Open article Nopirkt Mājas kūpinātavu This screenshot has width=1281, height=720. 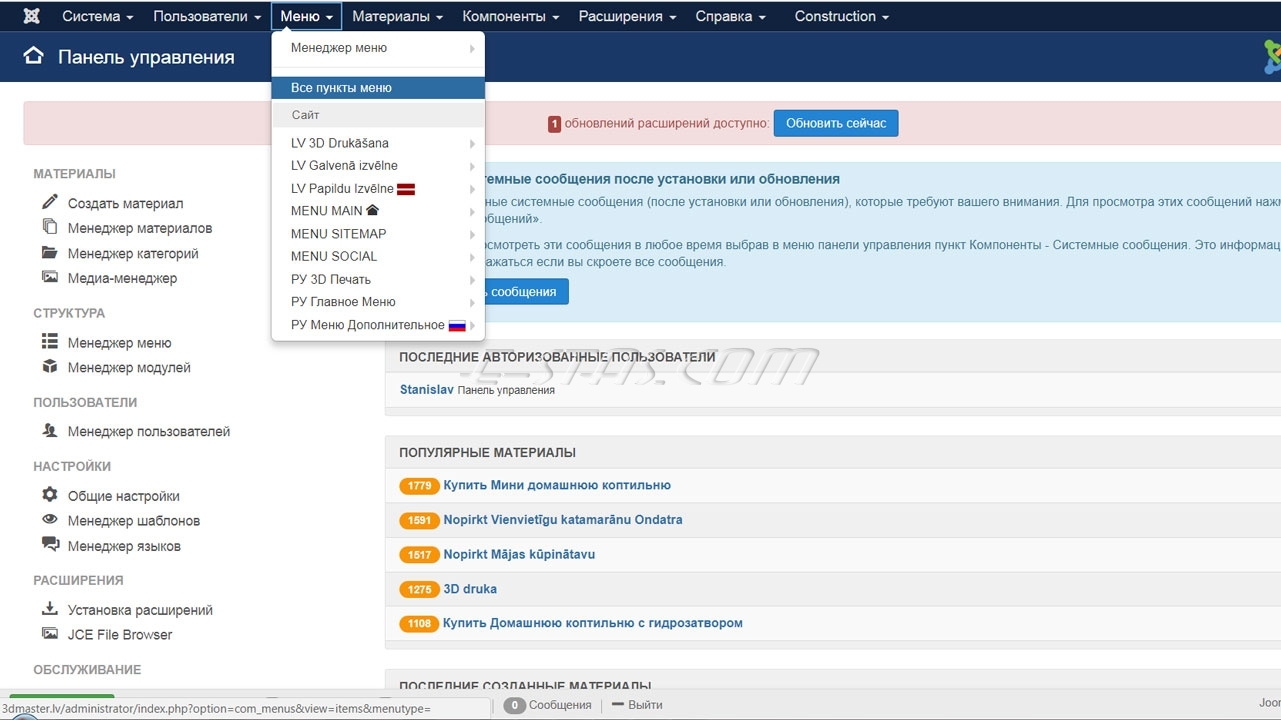click(519, 554)
